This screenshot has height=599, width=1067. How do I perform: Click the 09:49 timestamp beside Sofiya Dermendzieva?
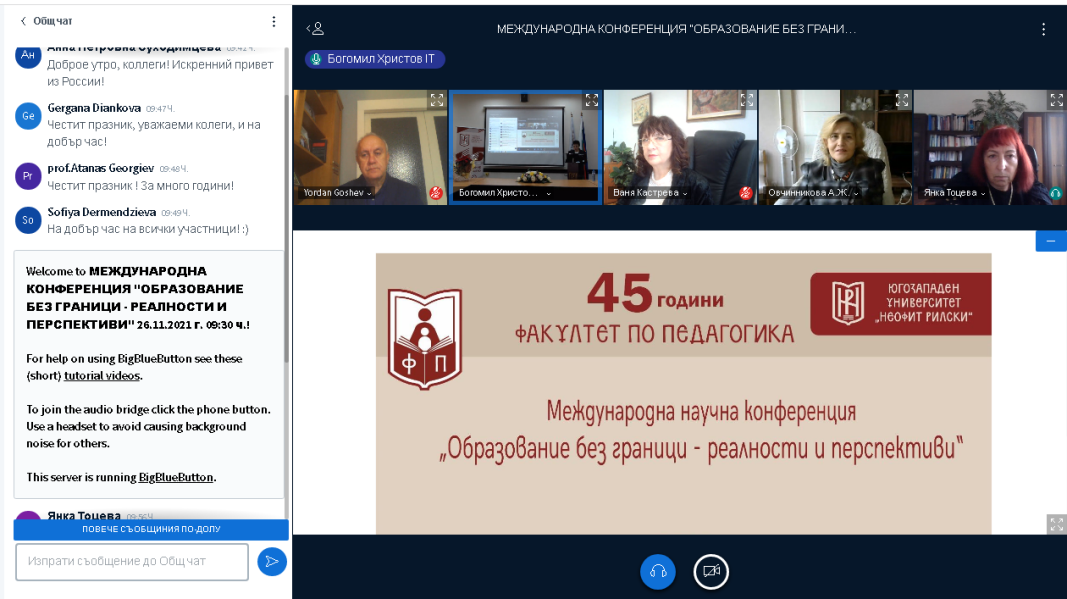pos(175,213)
